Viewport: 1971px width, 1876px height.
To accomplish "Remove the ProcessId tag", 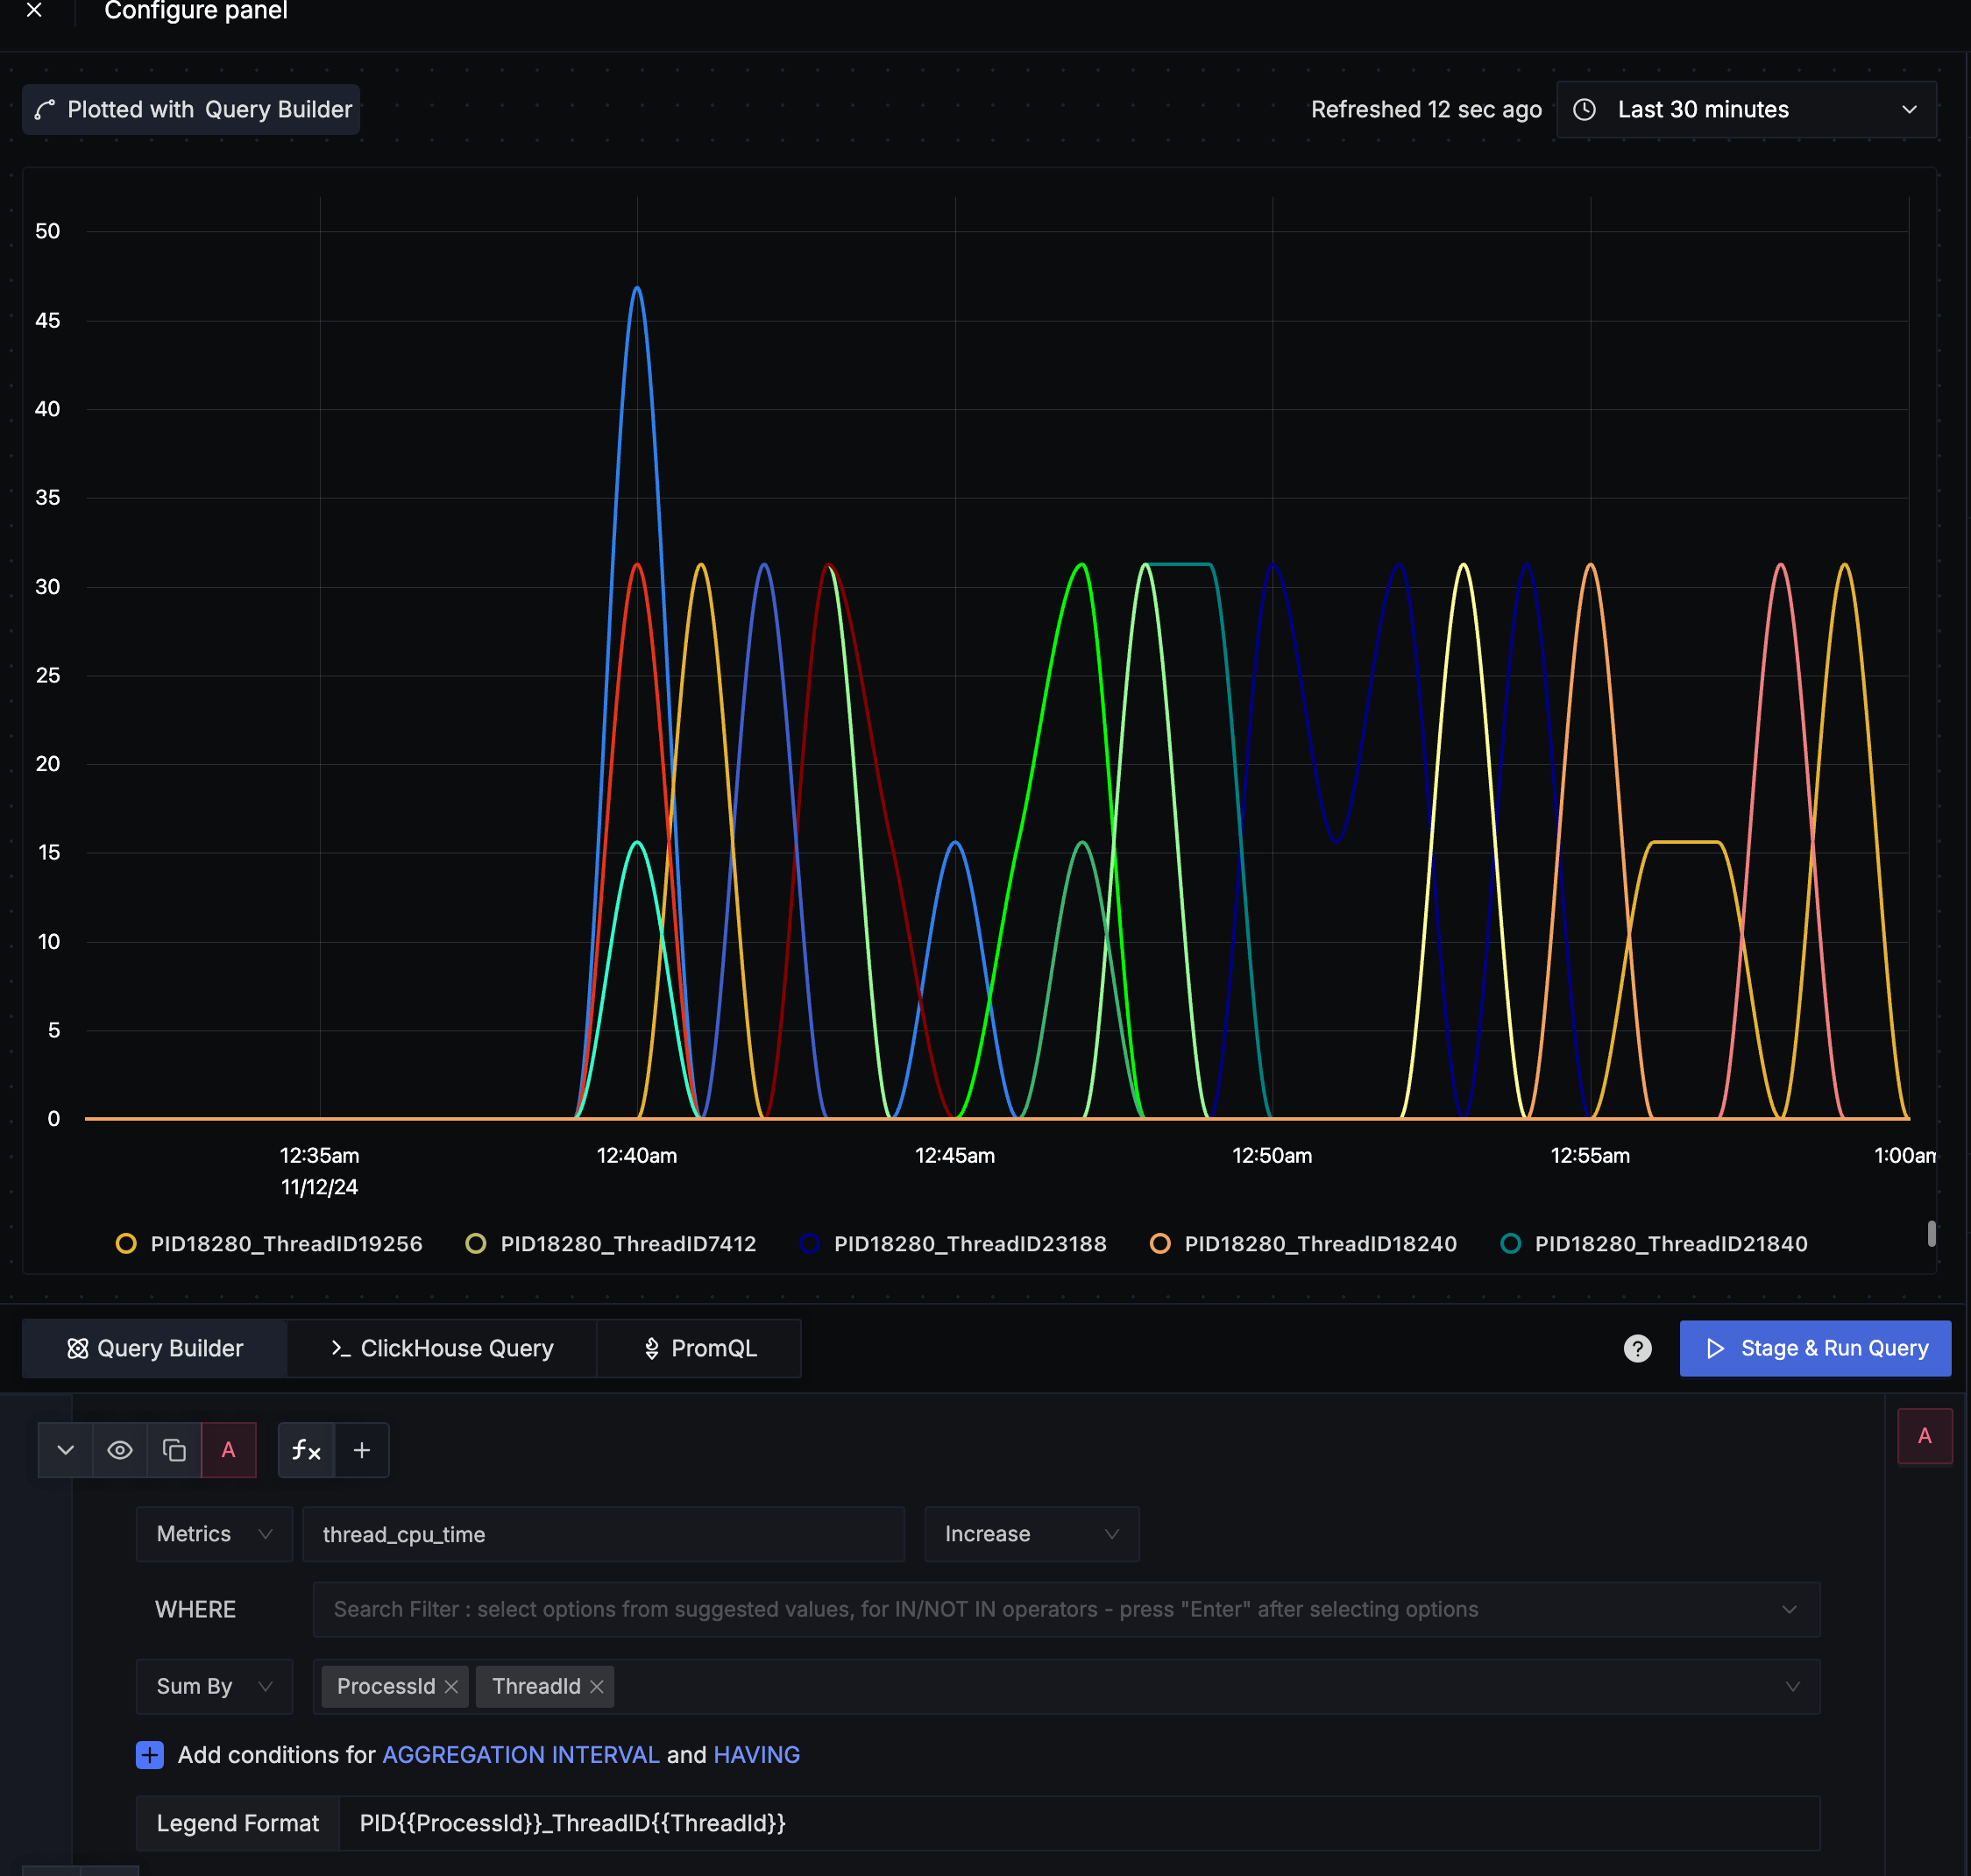I will pos(452,1687).
